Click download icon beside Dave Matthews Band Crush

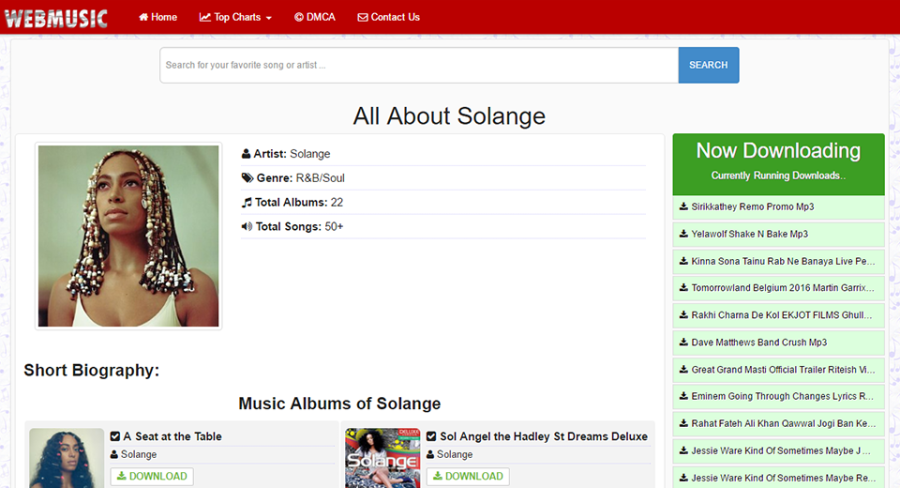[x=684, y=342]
